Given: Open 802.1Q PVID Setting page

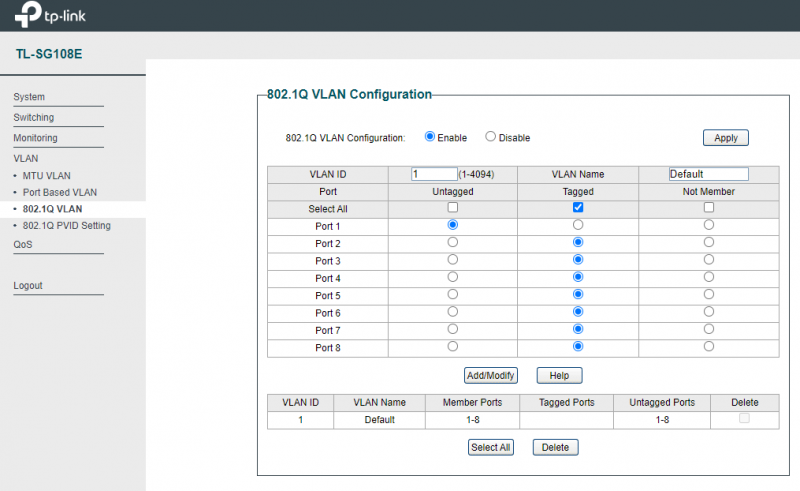Looking at the screenshot, I should coord(66,226).
